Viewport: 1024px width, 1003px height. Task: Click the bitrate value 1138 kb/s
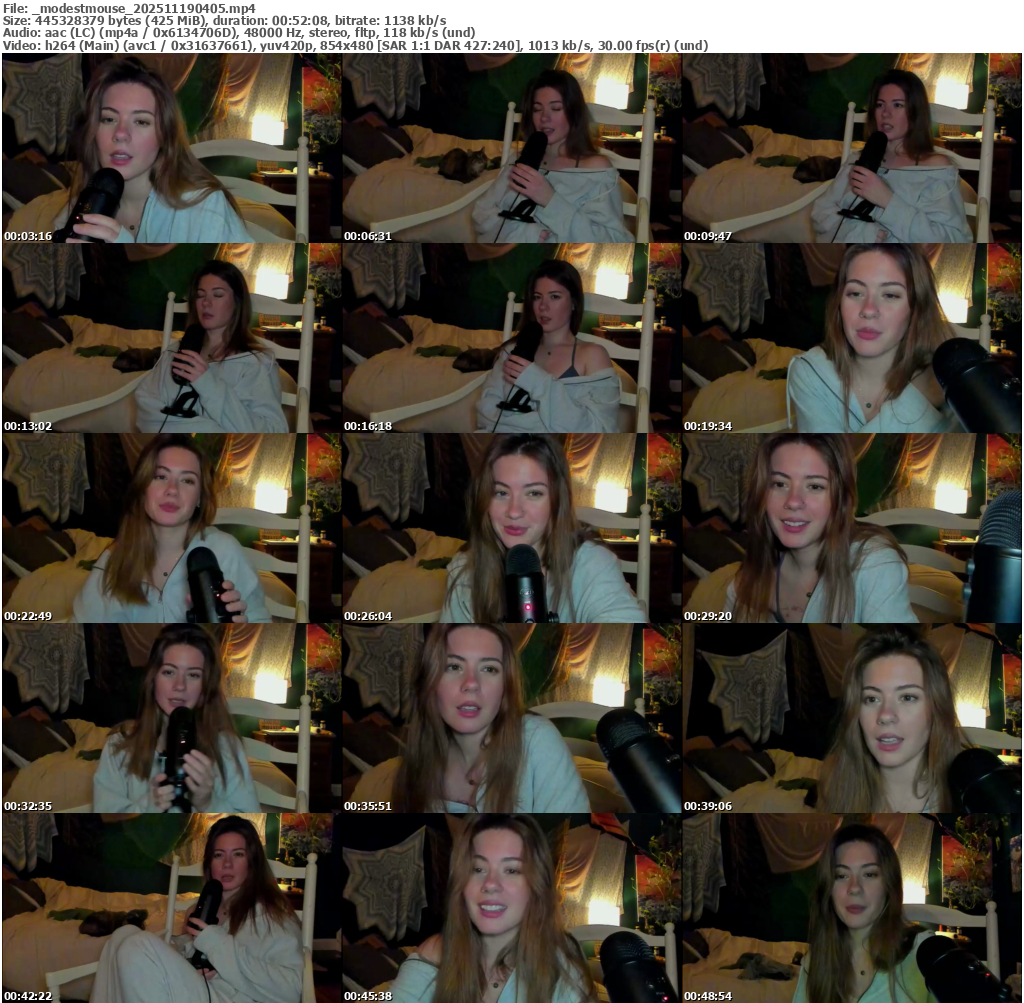(415, 21)
